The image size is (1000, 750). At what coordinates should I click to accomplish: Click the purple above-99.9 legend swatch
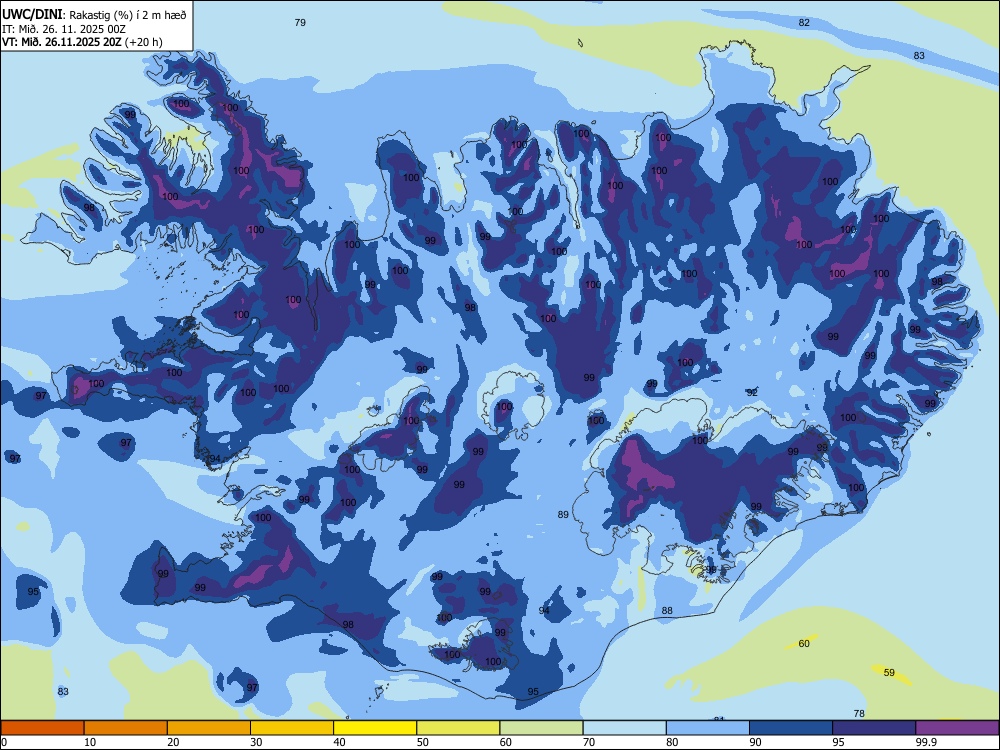[957, 728]
